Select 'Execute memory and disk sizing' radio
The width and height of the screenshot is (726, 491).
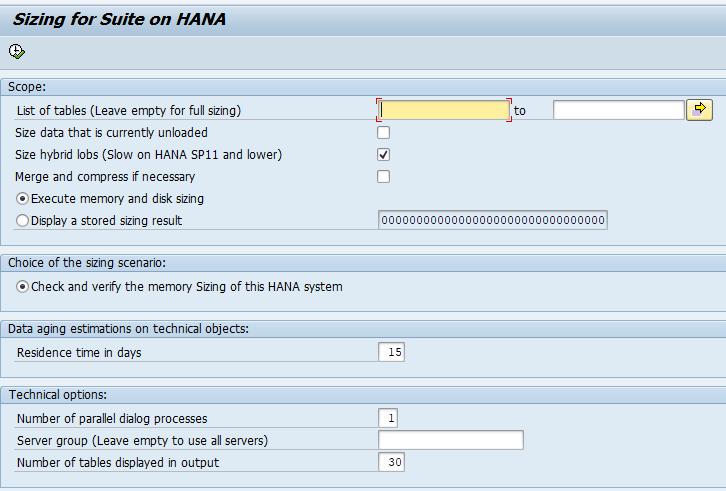coord(23,198)
